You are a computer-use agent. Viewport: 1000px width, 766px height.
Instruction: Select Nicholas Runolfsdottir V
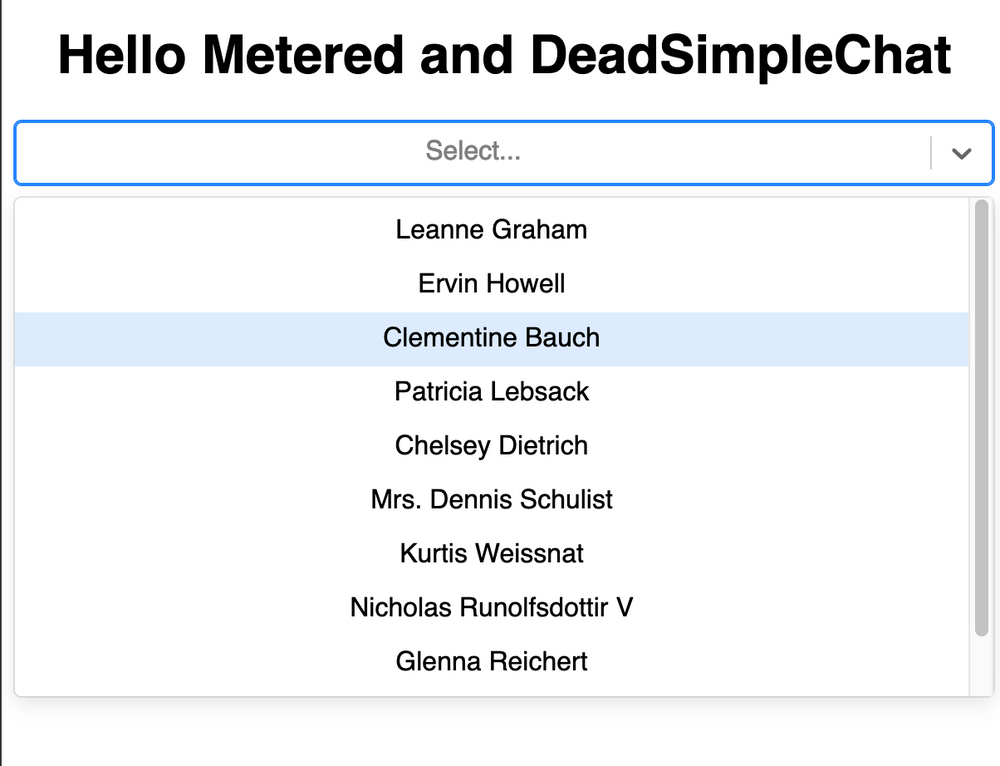(x=491, y=608)
